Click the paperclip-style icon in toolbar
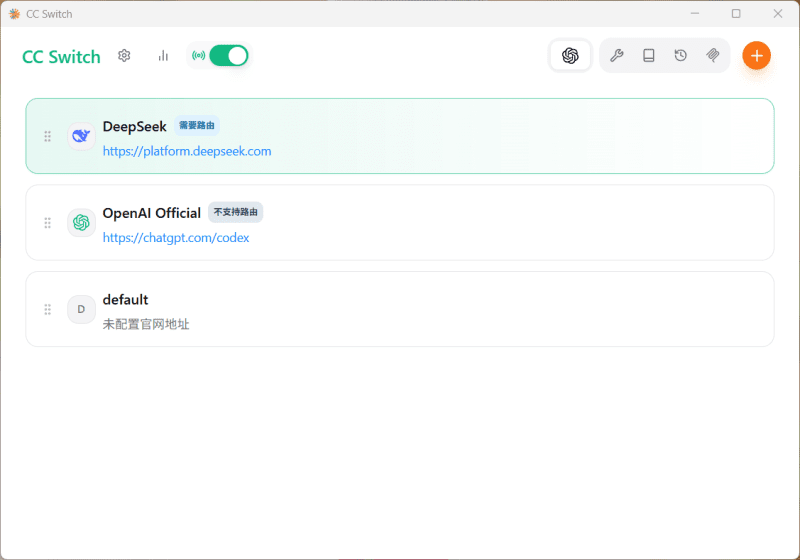 tap(713, 55)
